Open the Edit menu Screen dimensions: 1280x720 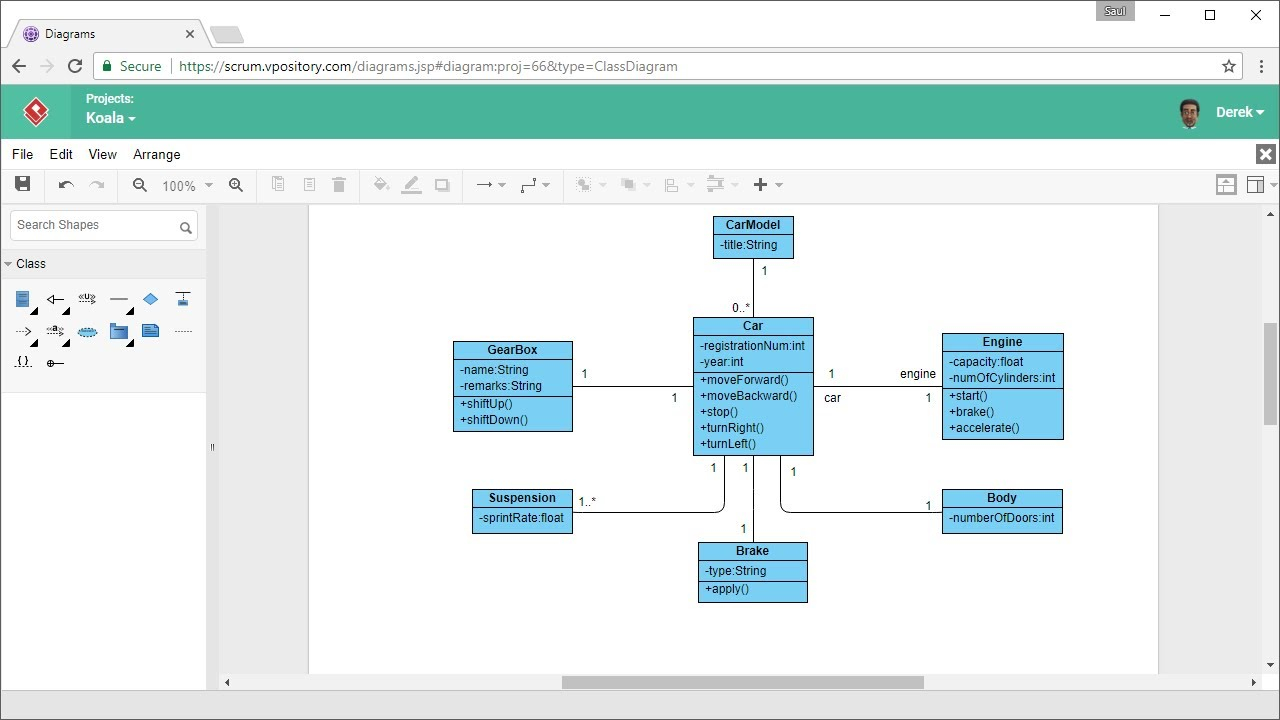(x=61, y=154)
